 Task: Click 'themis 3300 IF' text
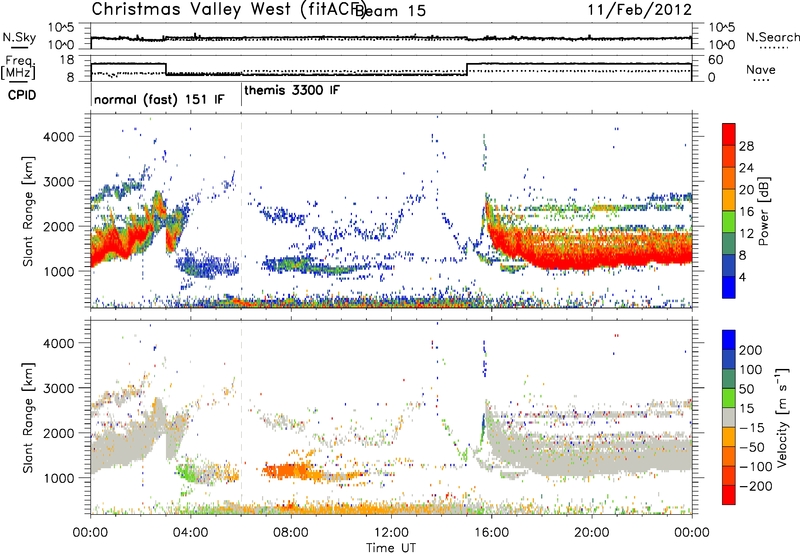click(x=292, y=91)
